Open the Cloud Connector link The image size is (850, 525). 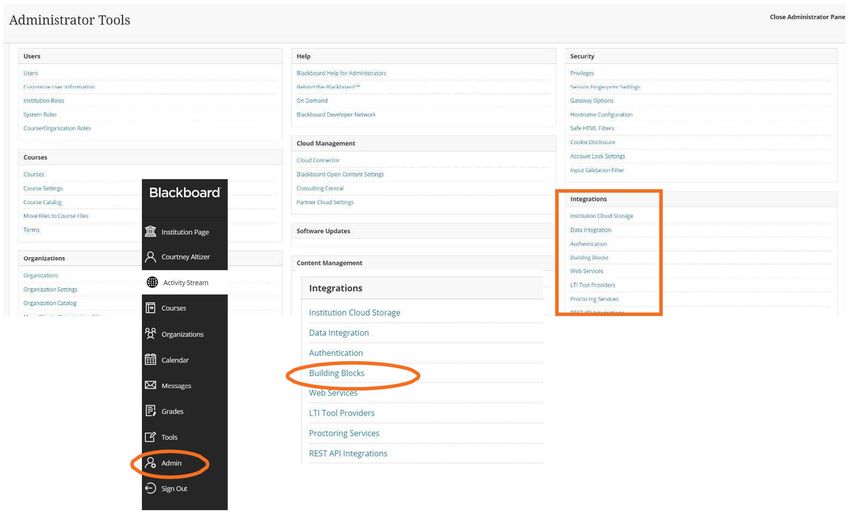tap(318, 160)
